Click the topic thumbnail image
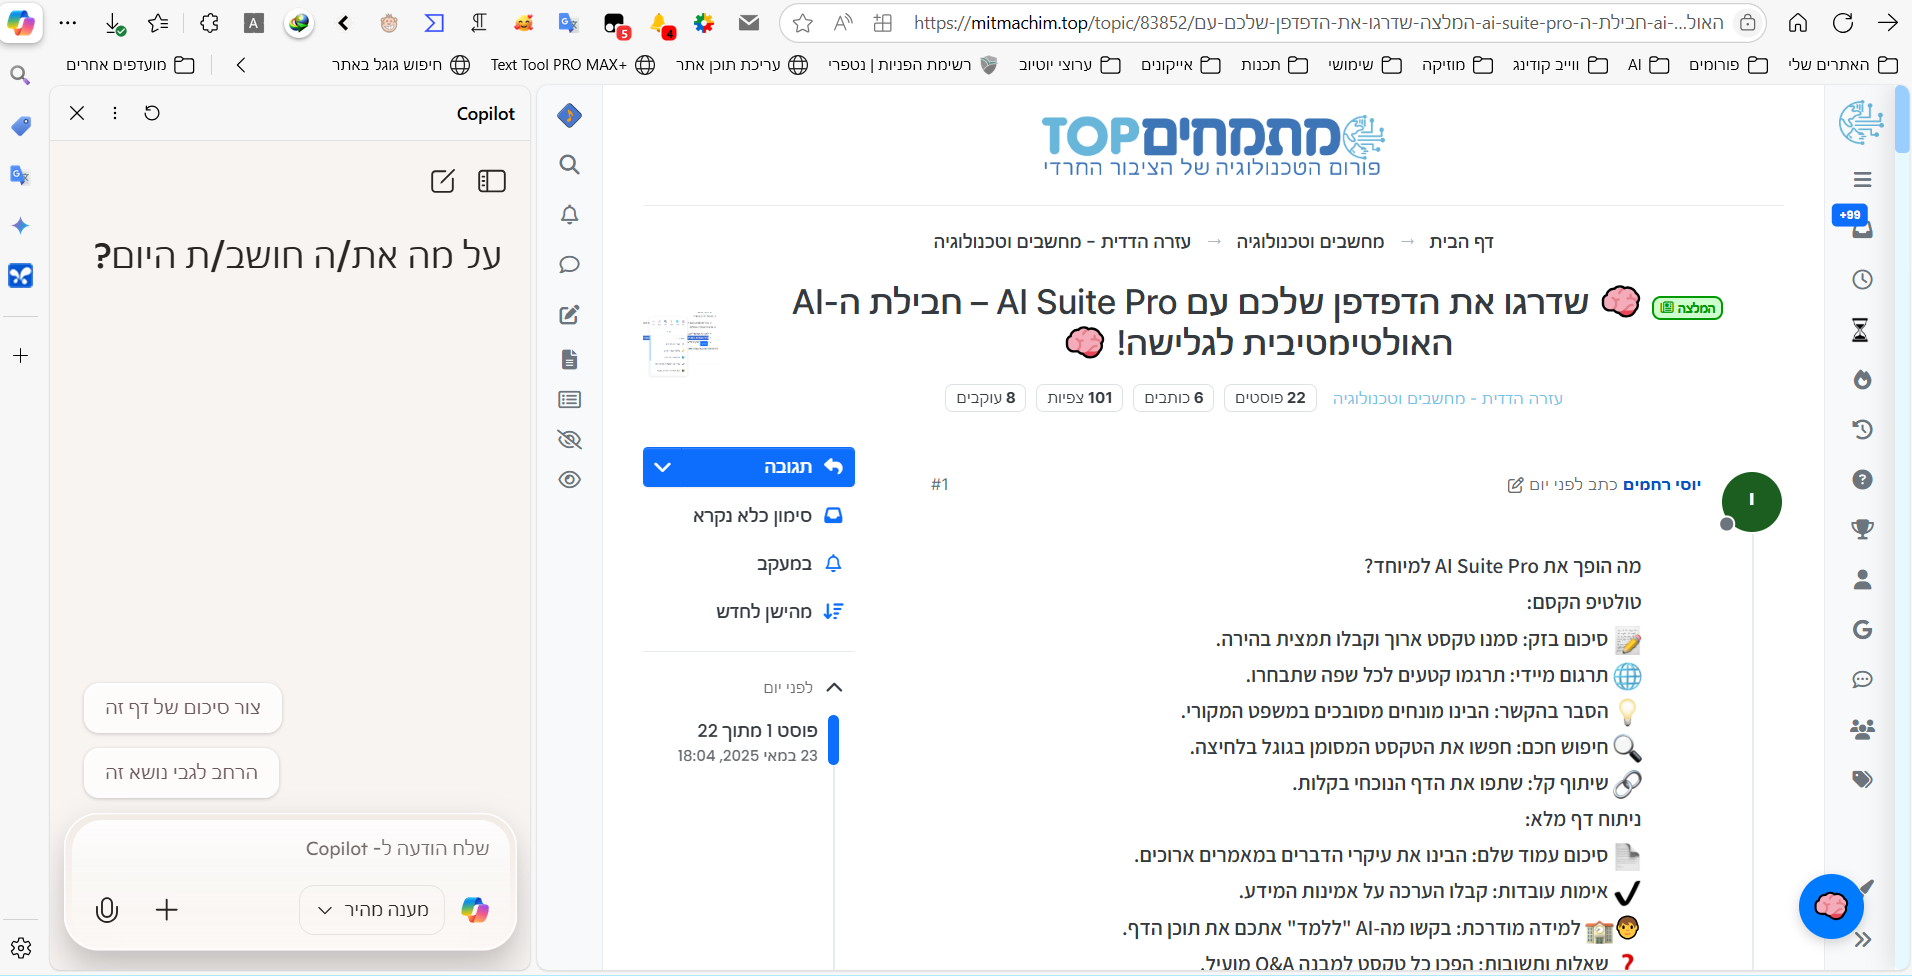Image resolution: width=1912 pixels, height=976 pixels. (x=681, y=342)
